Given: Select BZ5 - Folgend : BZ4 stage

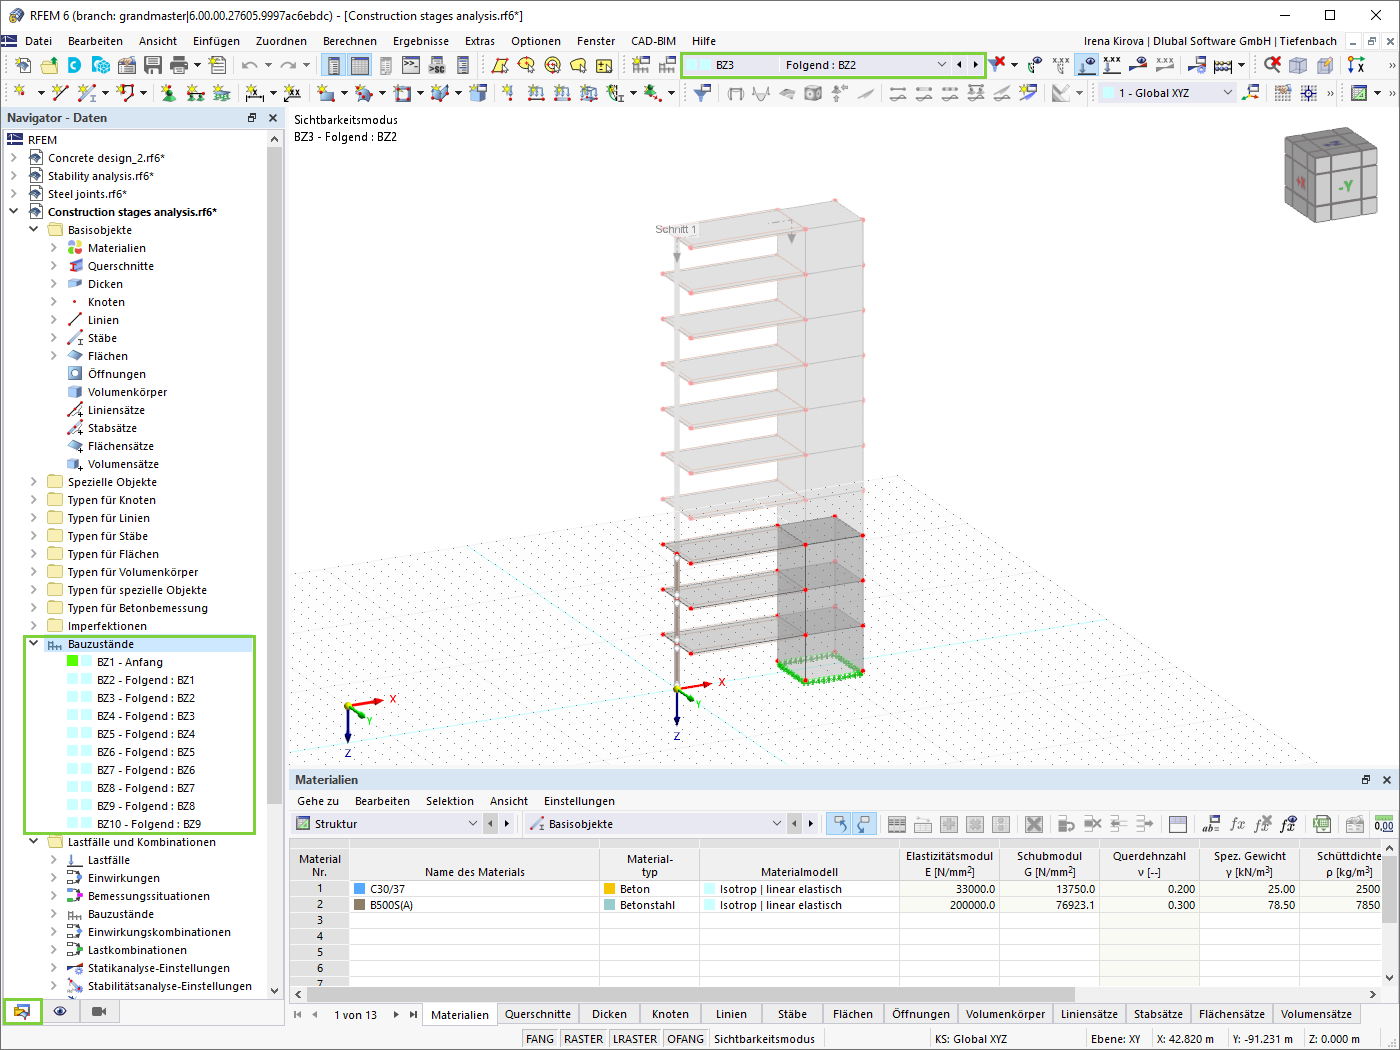Looking at the screenshot, I should pos(146,734).
